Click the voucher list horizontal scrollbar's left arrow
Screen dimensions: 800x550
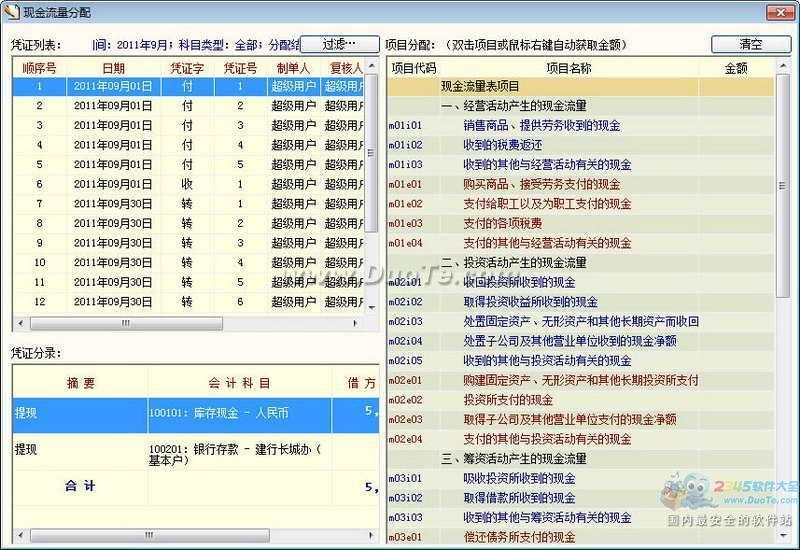coord(20,323)
